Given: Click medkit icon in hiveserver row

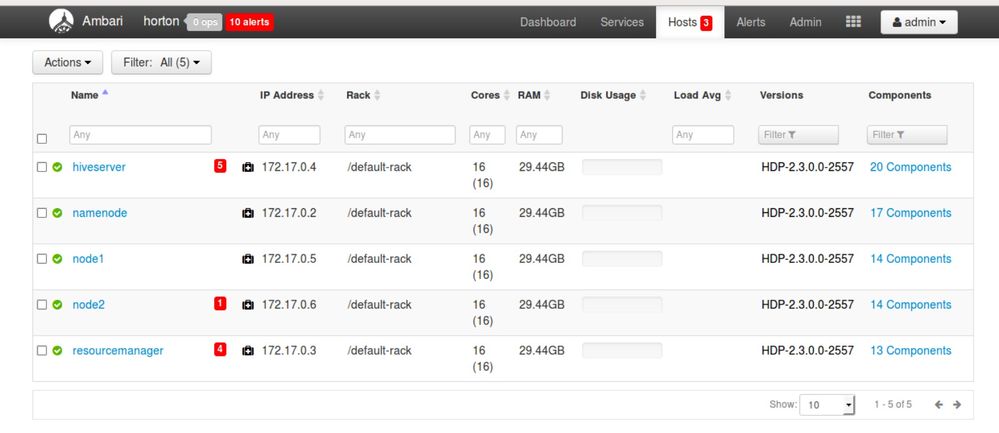Looking at the screenshot, I should point(248,167).
